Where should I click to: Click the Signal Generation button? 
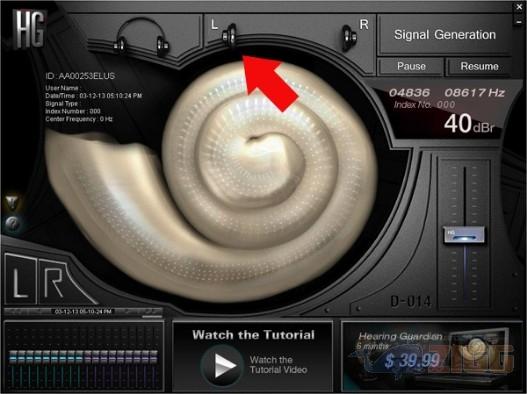[445, 35]
